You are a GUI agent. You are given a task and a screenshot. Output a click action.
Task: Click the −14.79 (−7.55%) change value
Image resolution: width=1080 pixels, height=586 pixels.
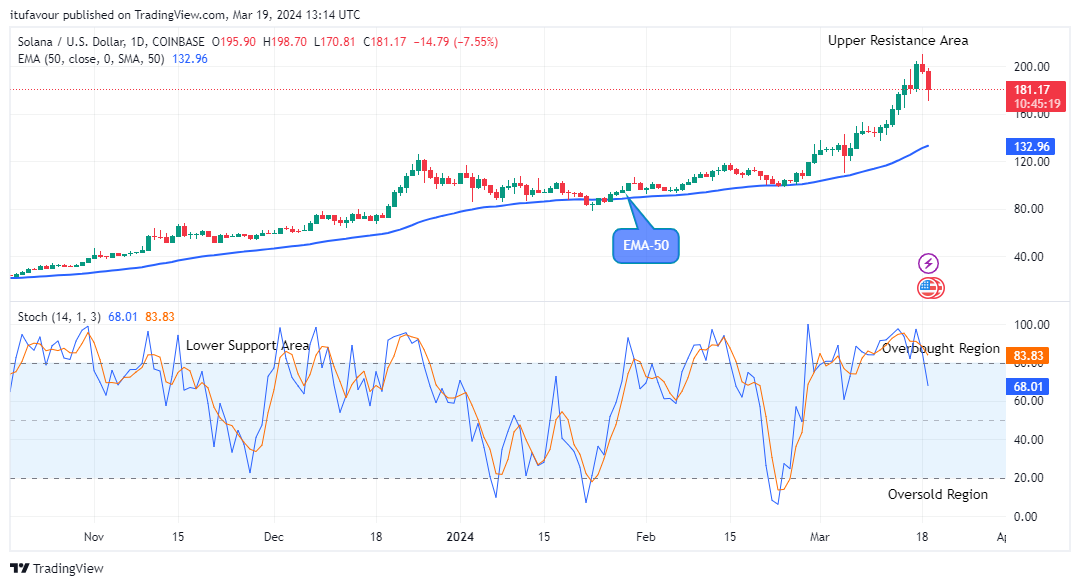tap(455, 42)
